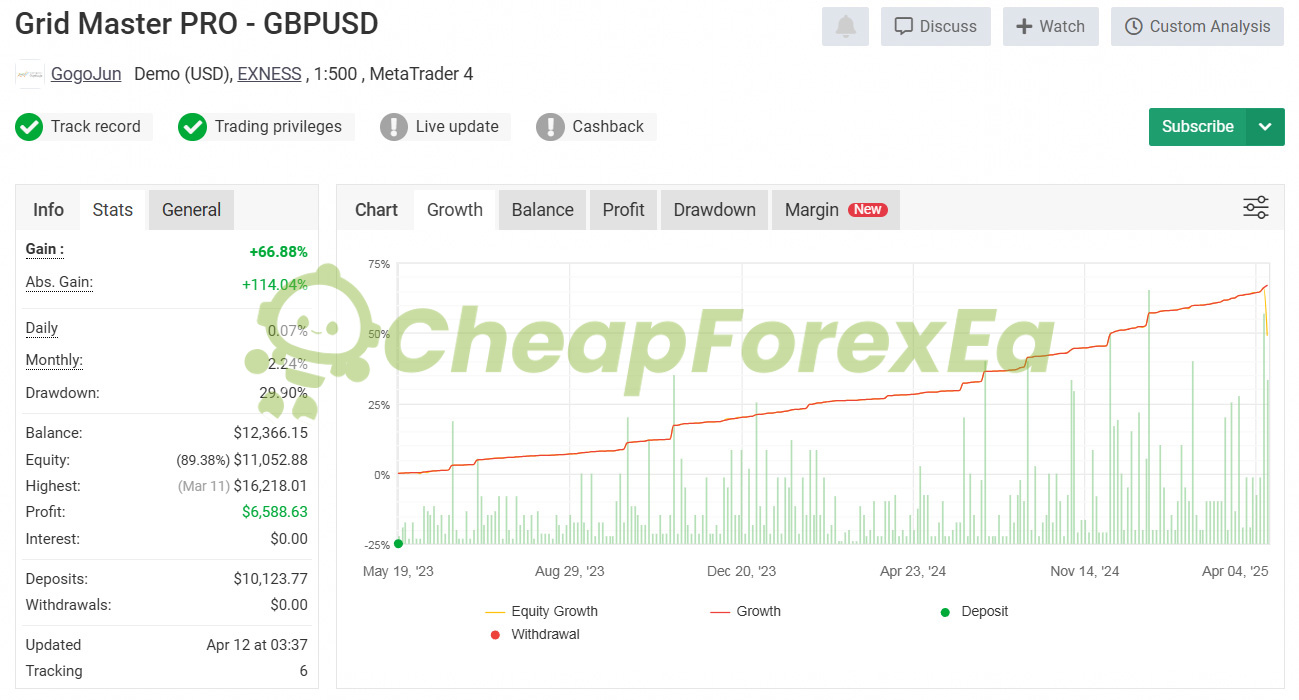Click the Daily label
The image size is (1299, 700).
(42, 328)
